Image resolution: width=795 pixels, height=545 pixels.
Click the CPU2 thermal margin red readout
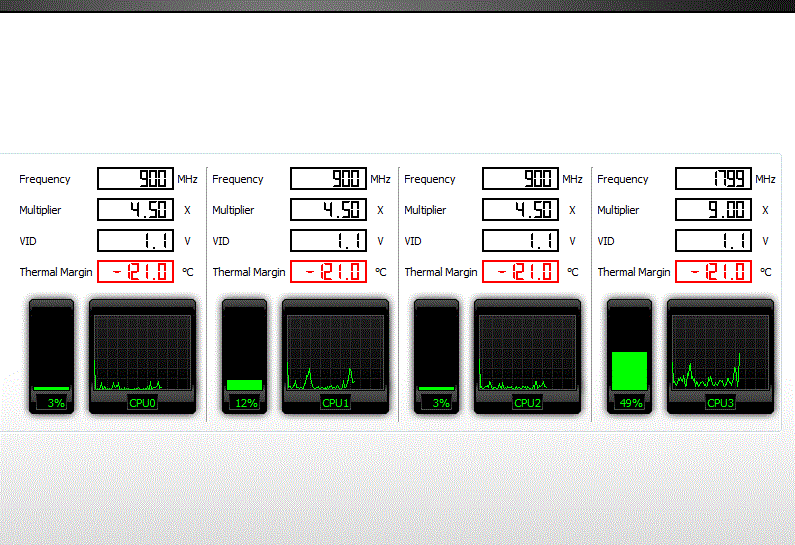[520, 271]
